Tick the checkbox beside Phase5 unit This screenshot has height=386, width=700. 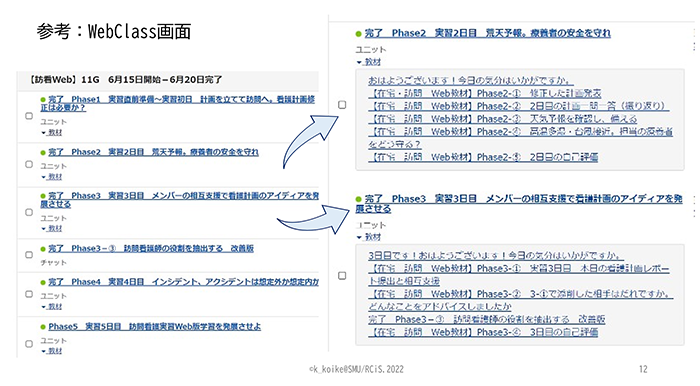point(29,344)
